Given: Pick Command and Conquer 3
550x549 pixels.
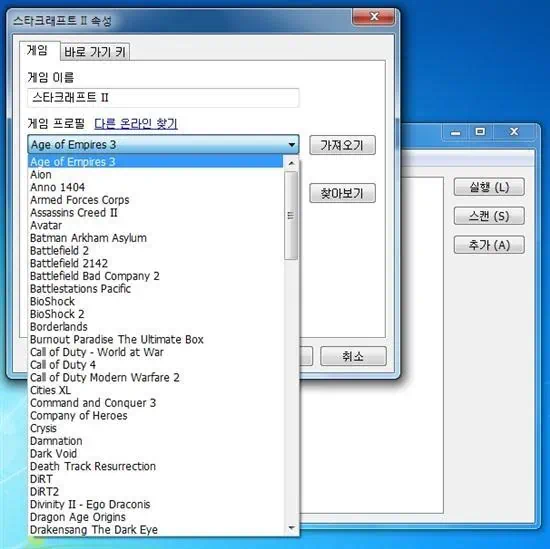Looking at the screenshot, I should pos(156,403).
